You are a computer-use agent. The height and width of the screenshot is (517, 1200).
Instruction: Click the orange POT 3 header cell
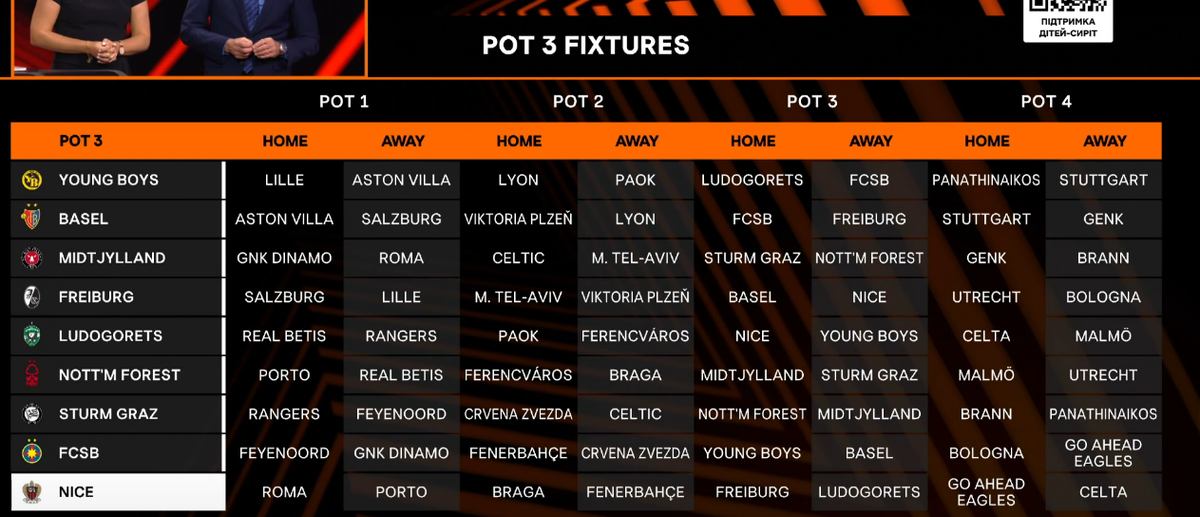point(81,141)
